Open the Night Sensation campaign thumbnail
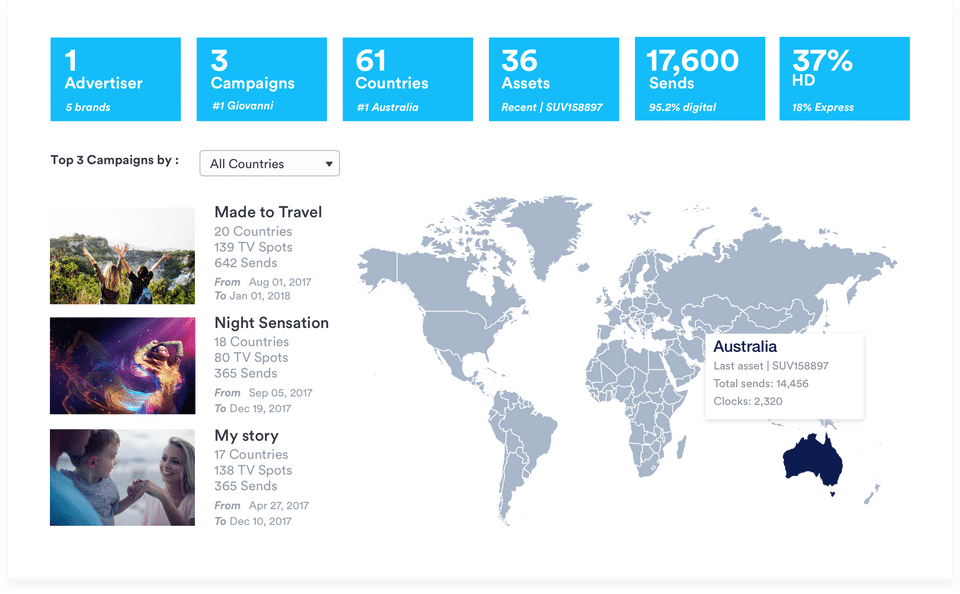960x594 pixels. (122, 366)
